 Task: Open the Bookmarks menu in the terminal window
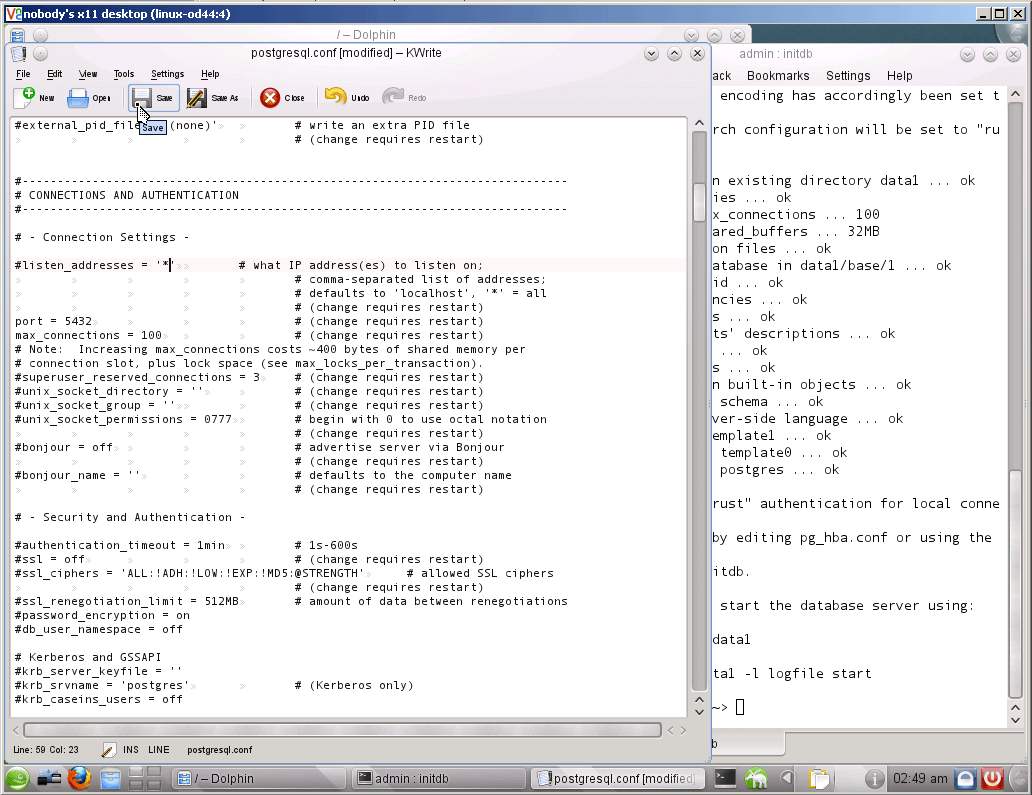coord(778,76)
